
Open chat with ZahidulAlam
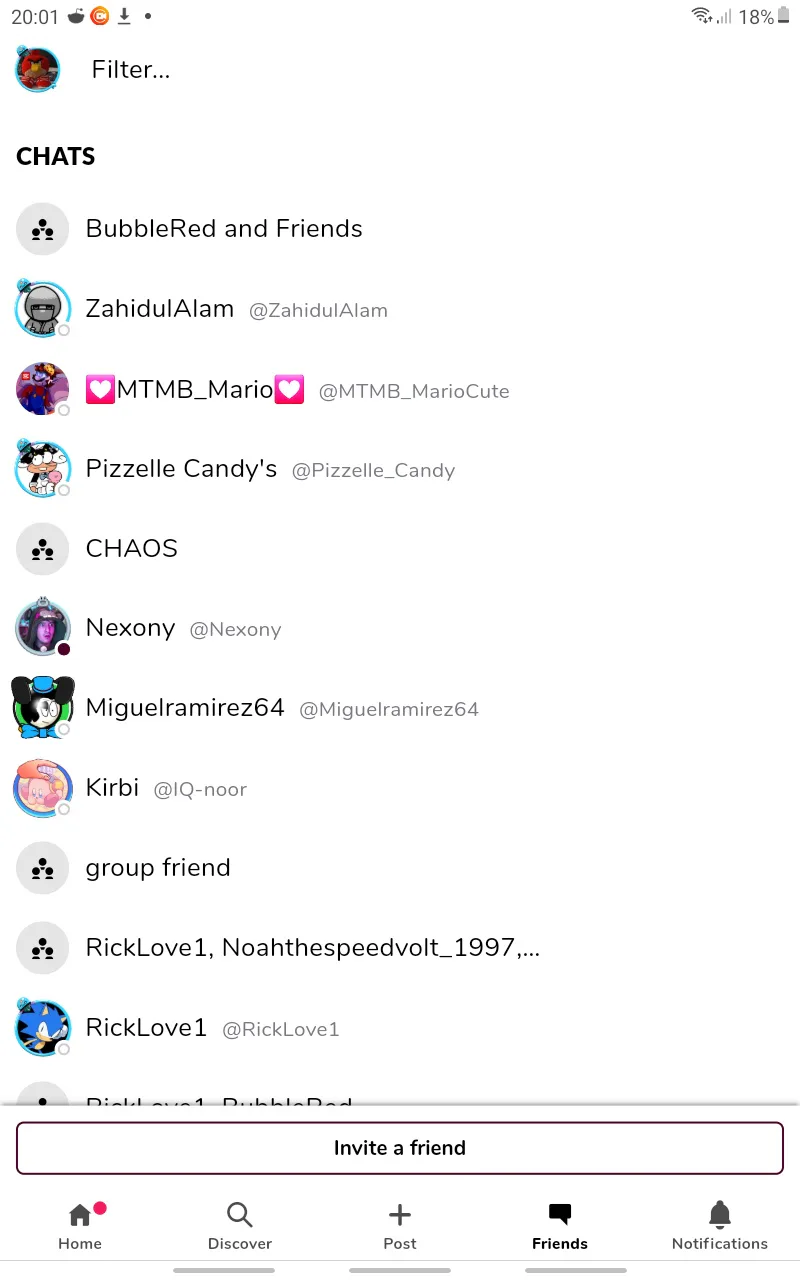pyautogui.click(x=400, y=309)
